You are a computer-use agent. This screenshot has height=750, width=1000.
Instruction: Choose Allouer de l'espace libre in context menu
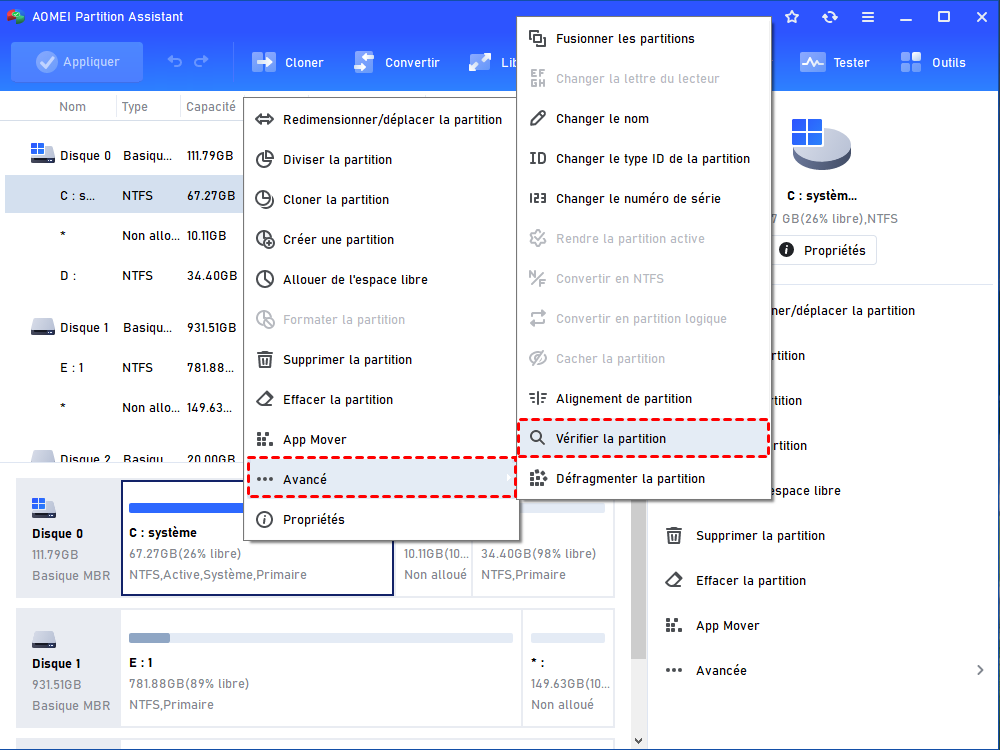click(x=381, y=279)
